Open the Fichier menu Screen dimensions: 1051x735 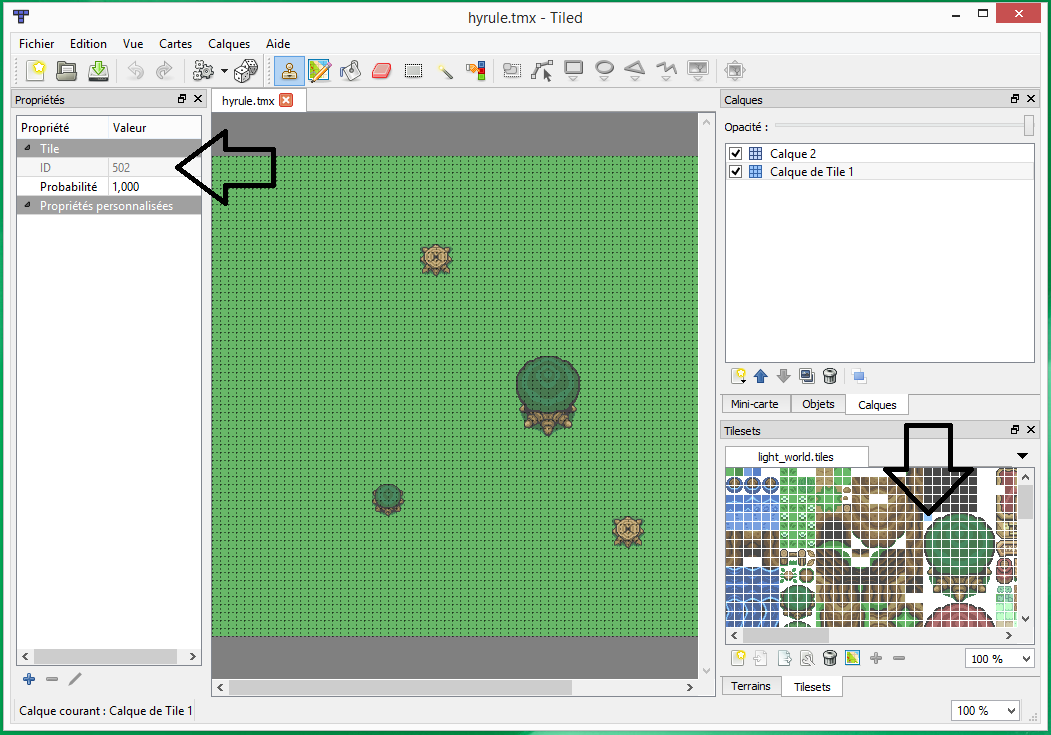(x=36, y=44)
